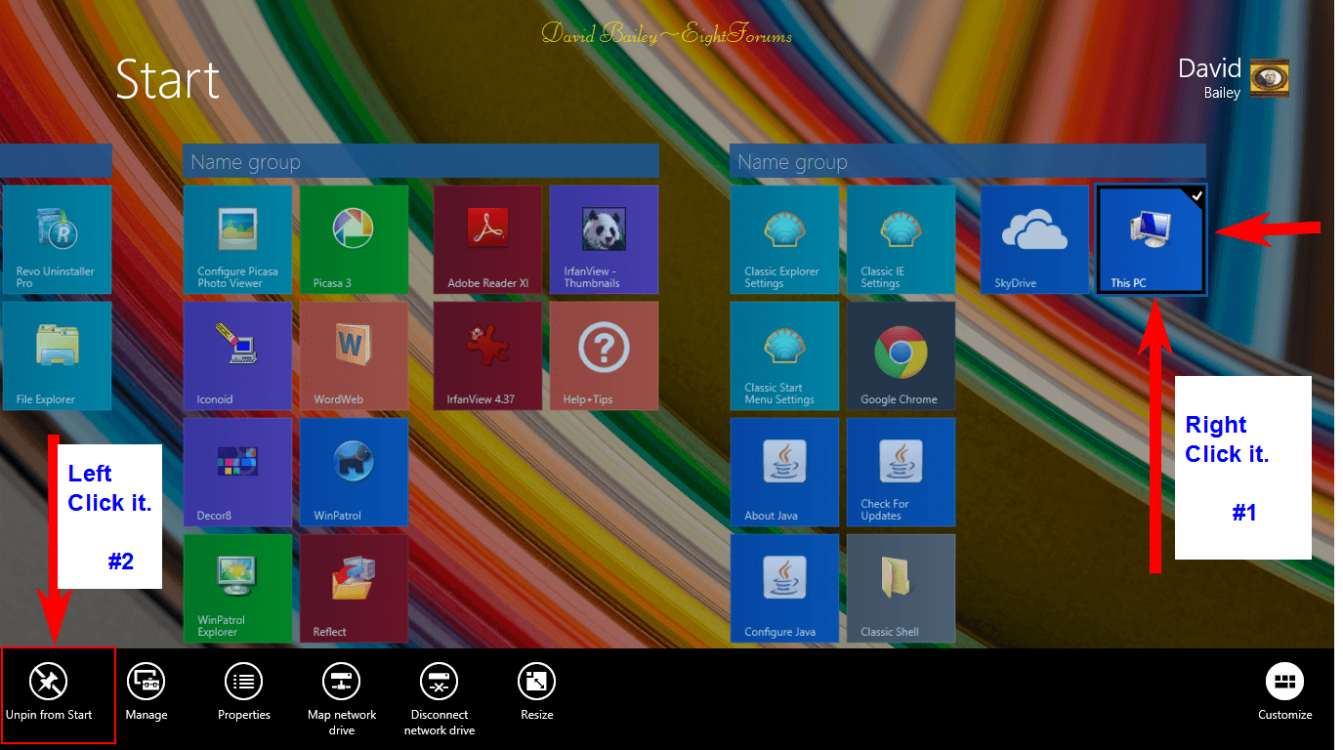Open the Iconoid tile
Screen dimensions: 1343x750
238,356
